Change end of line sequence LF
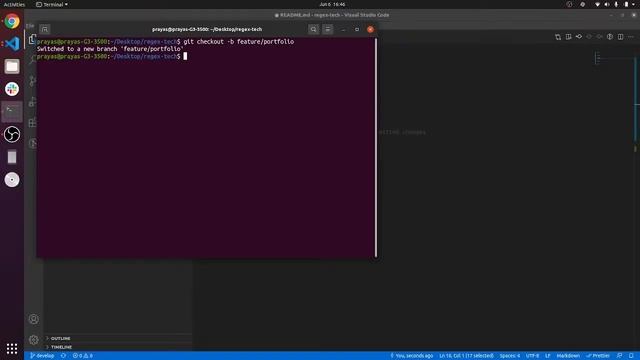Viewport: 640px width, 360px height. pyautogui.click(x=548, y=356)
